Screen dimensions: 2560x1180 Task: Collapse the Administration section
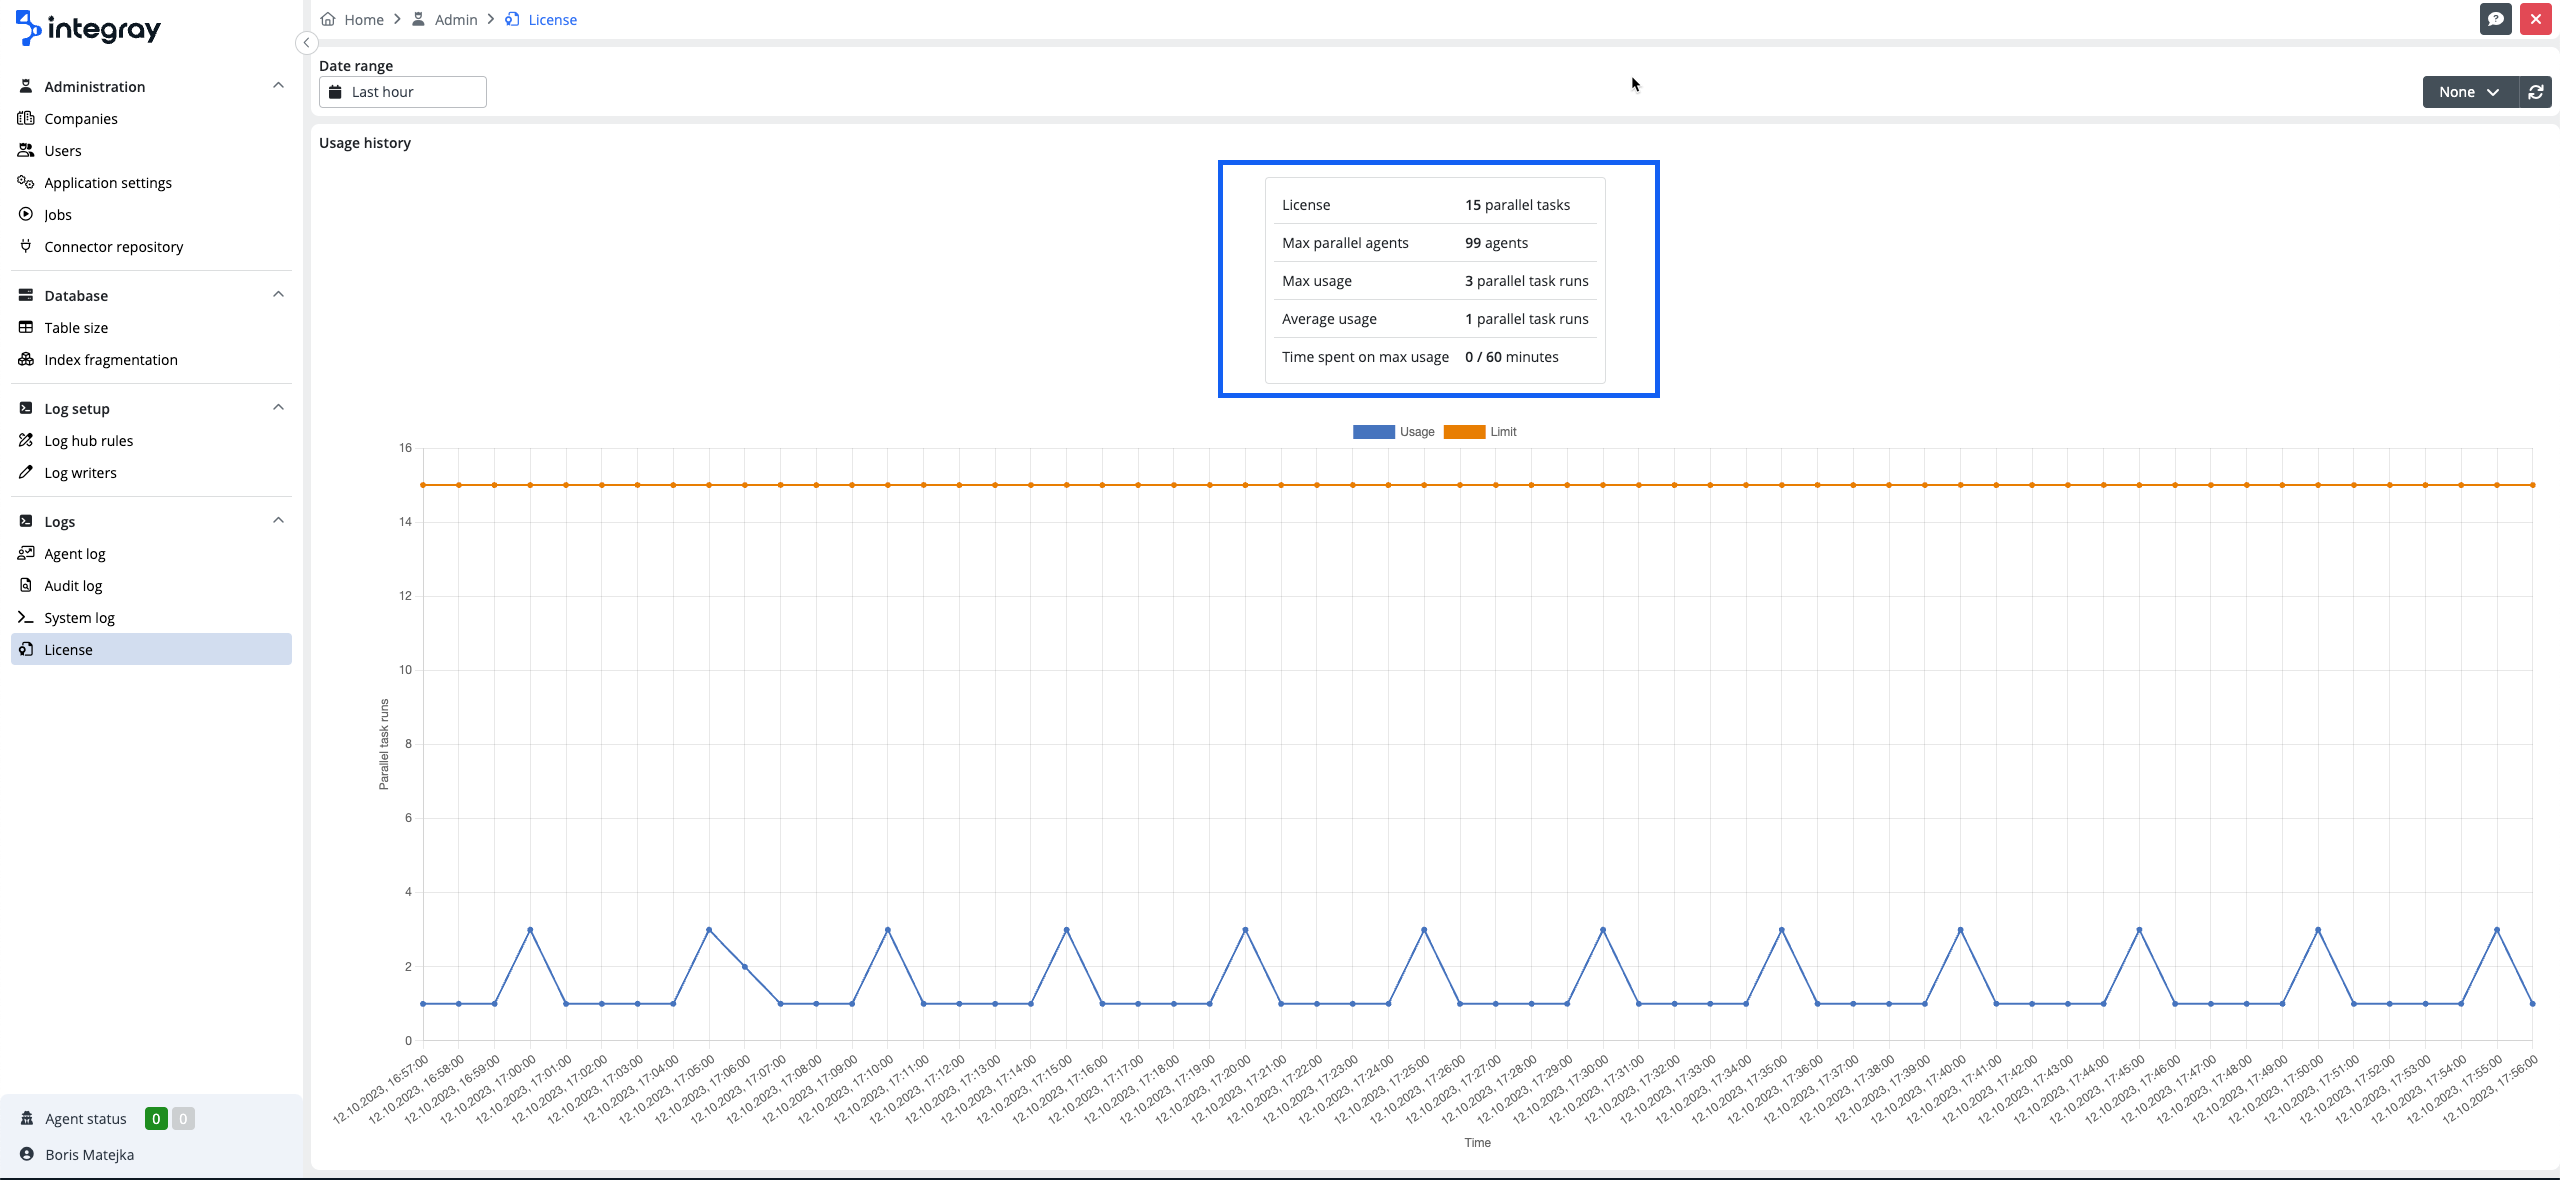pos(278,86)
